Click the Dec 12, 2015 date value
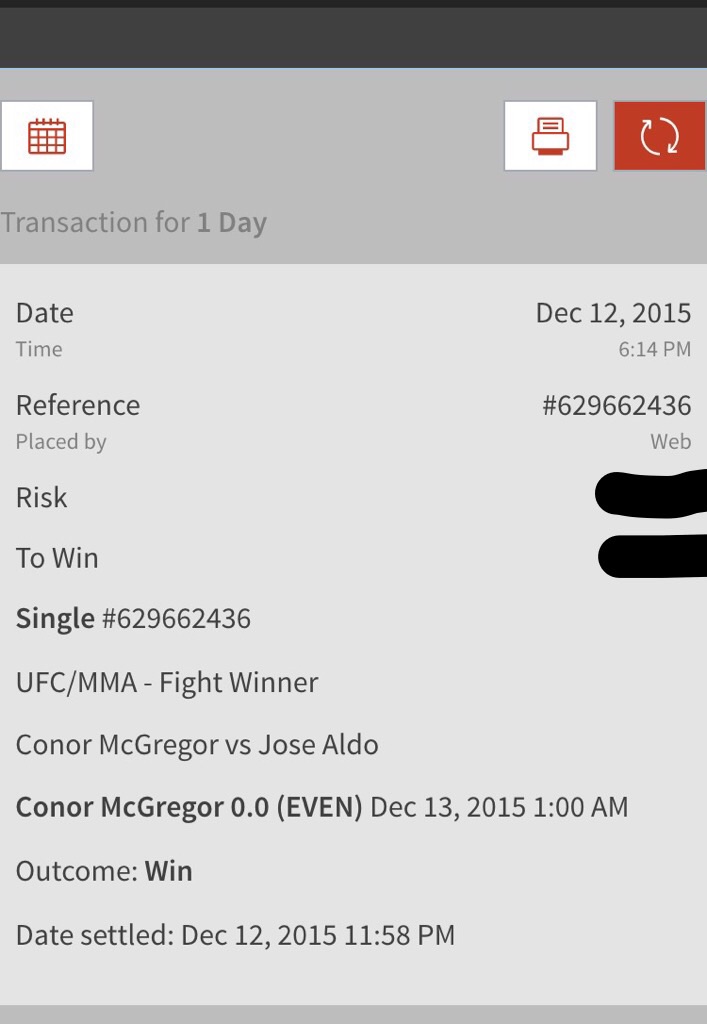 coord(613,313)
